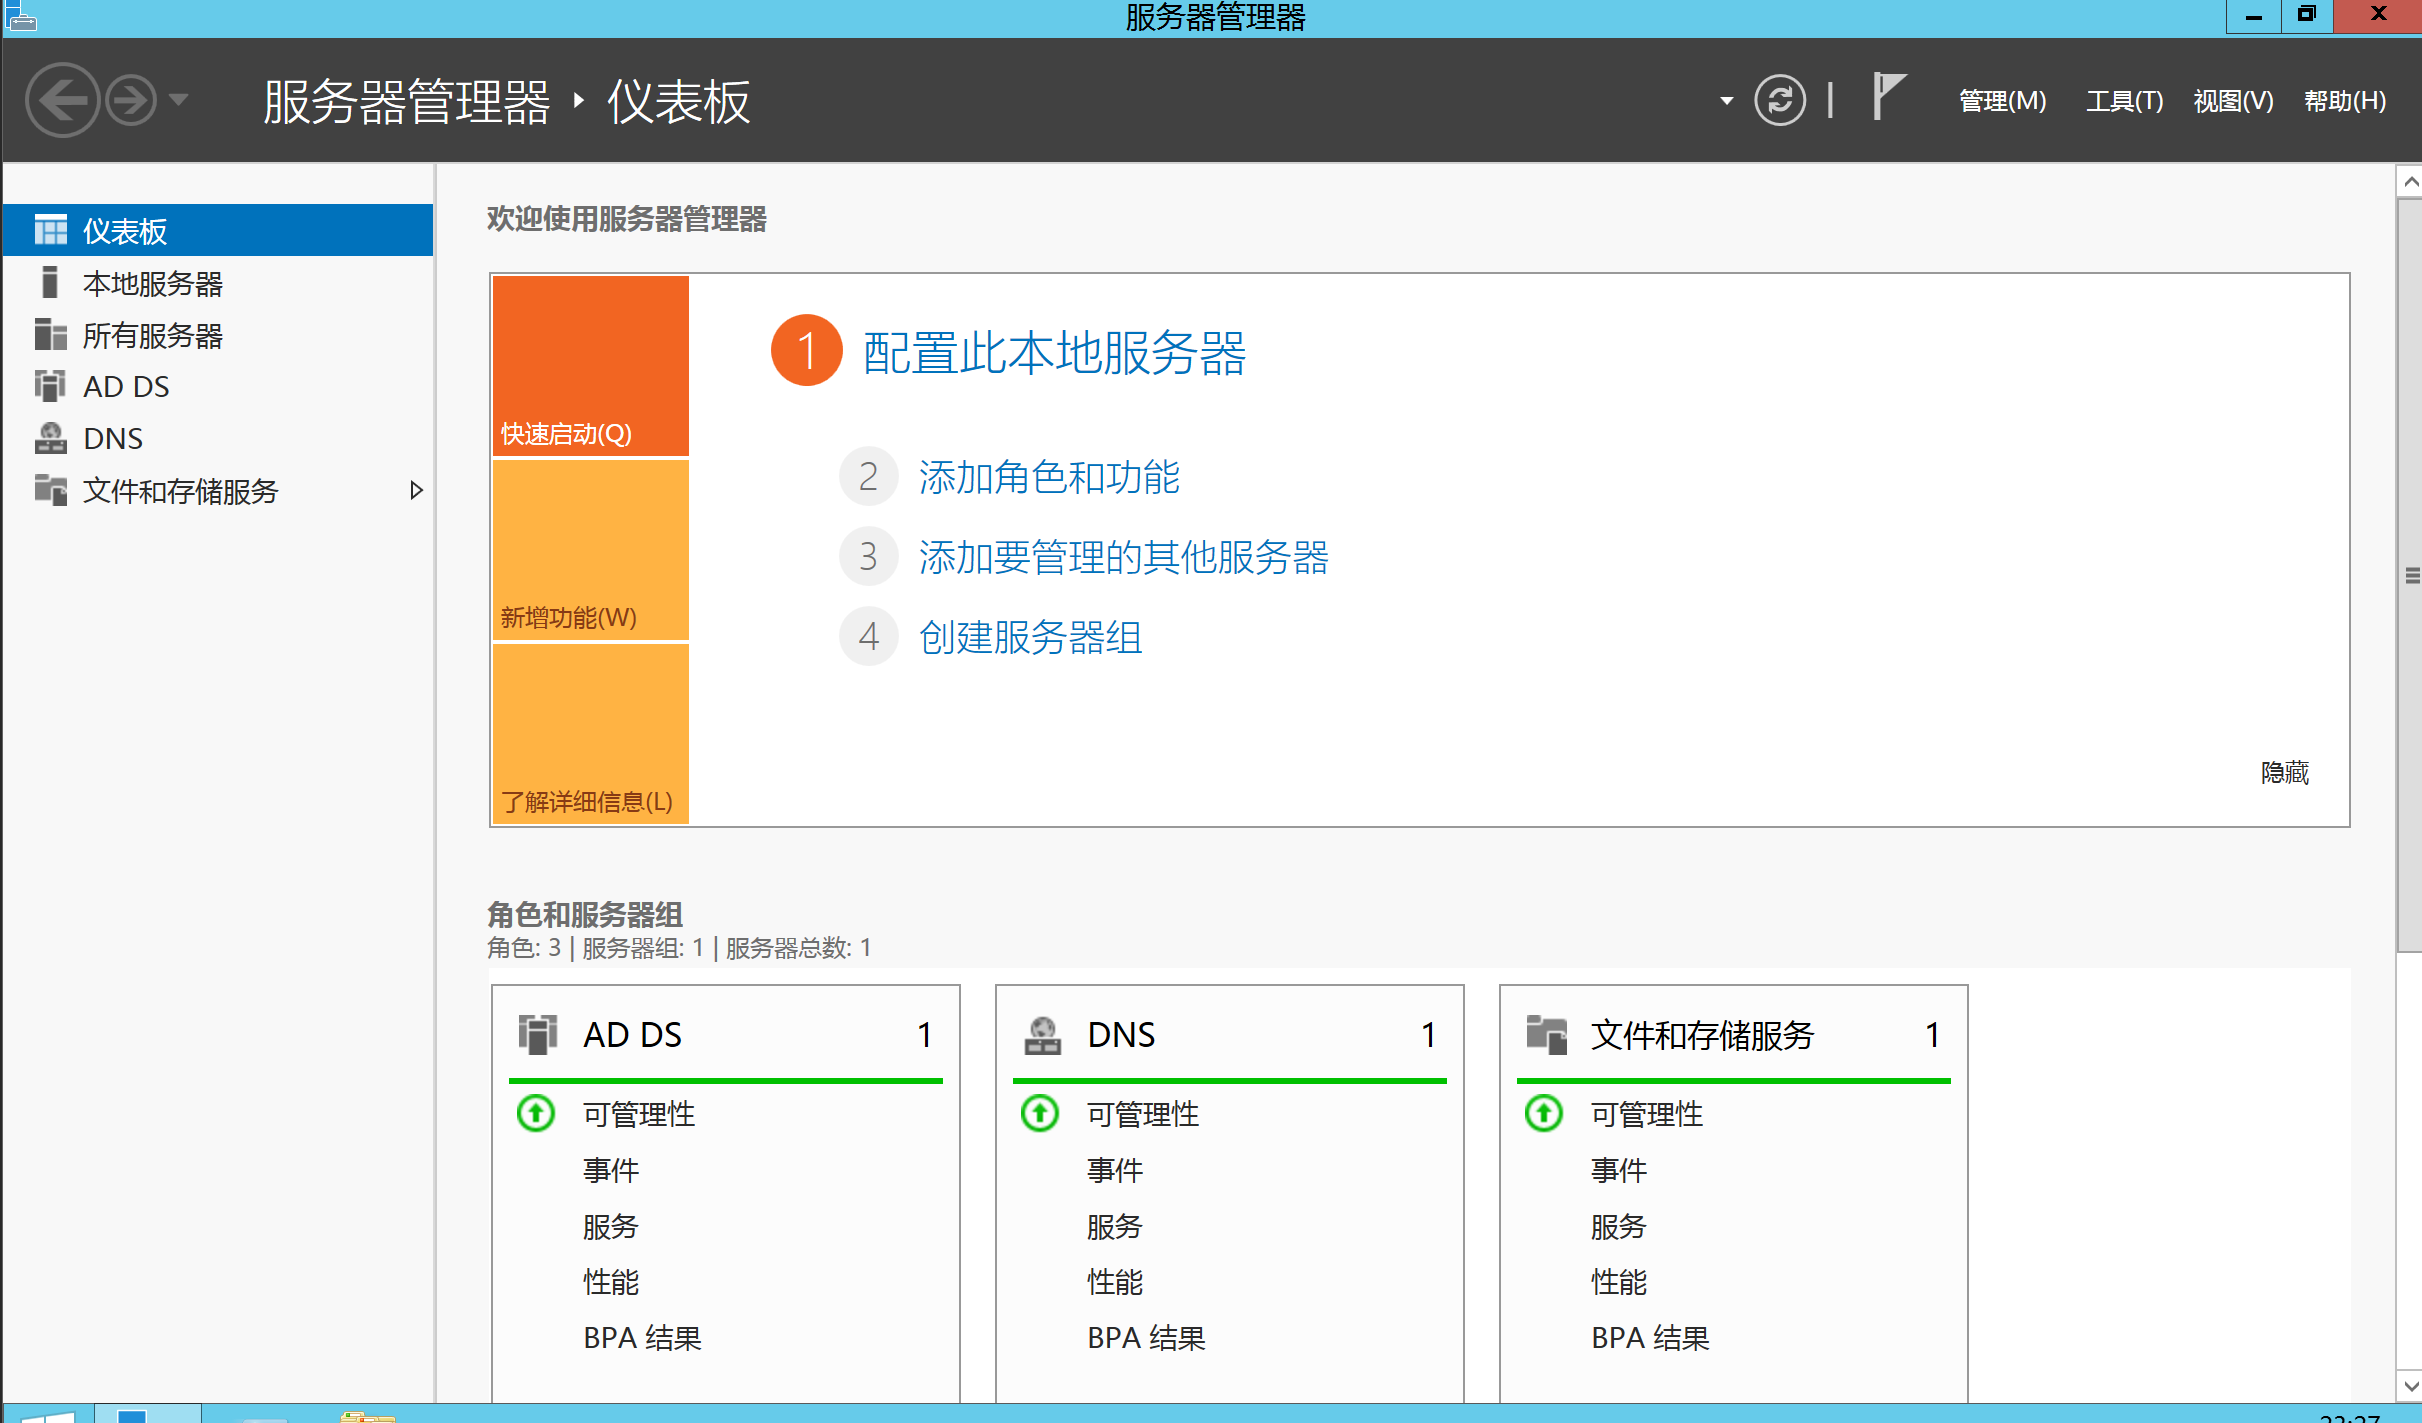Open BPA 结果 in the 文件和存储服务 tile

click(x=1651, y=1338)
